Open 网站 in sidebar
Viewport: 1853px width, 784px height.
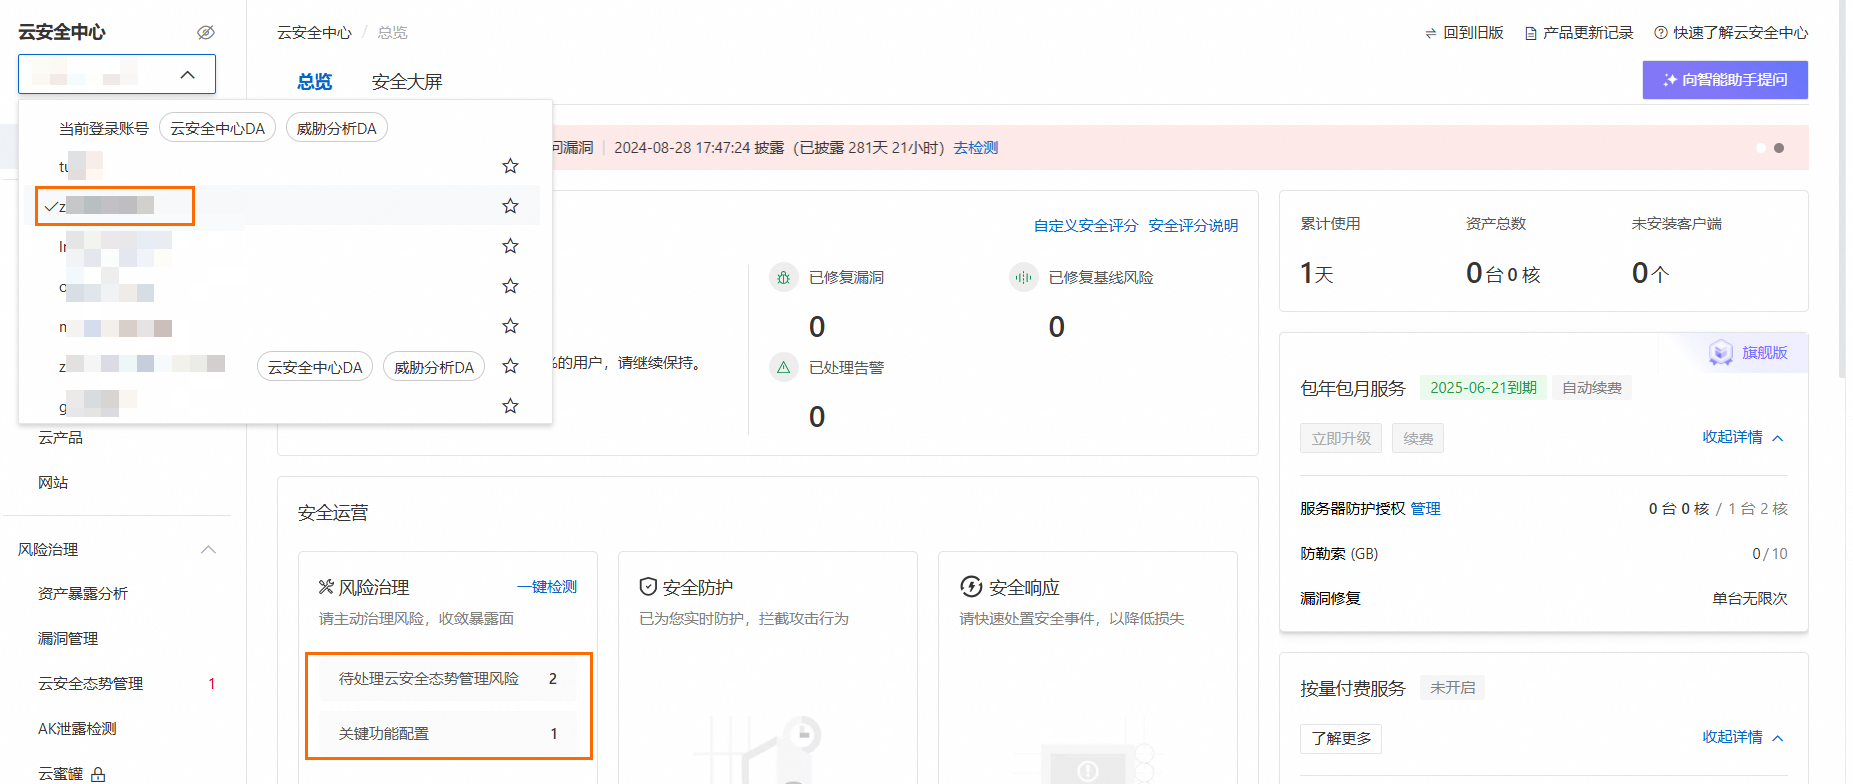[x=53, y=483]
